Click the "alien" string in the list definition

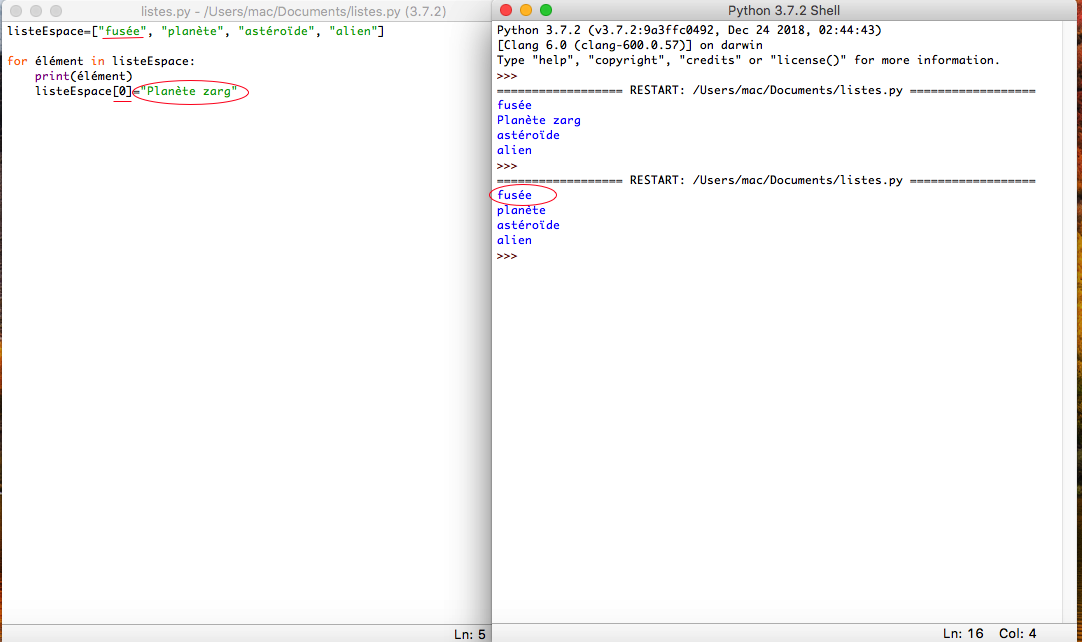[x=353, y=31]
